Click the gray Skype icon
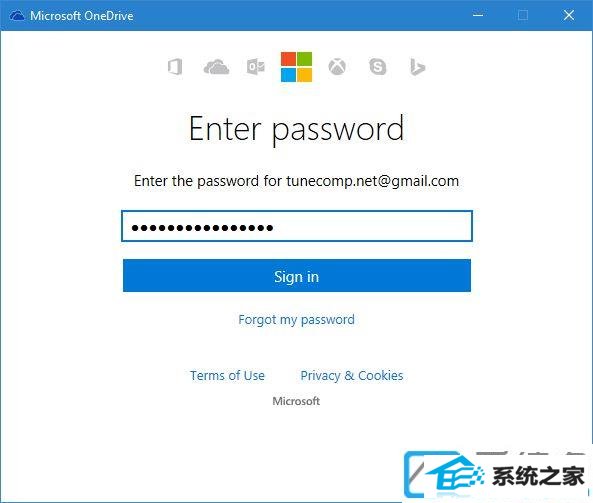The height and width of the screenshot is (503, 593). 377,67
